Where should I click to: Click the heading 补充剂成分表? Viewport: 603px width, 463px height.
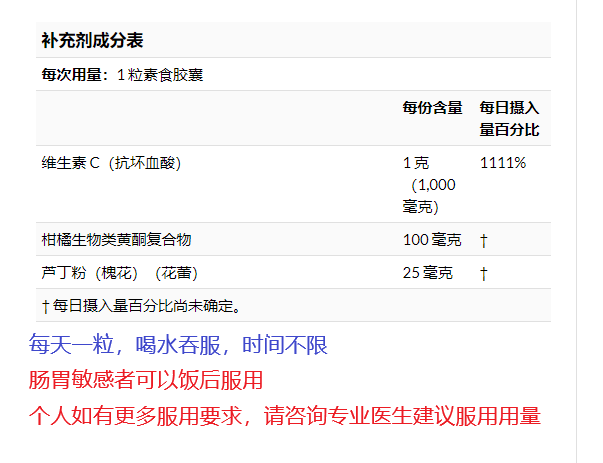point(92,40)
